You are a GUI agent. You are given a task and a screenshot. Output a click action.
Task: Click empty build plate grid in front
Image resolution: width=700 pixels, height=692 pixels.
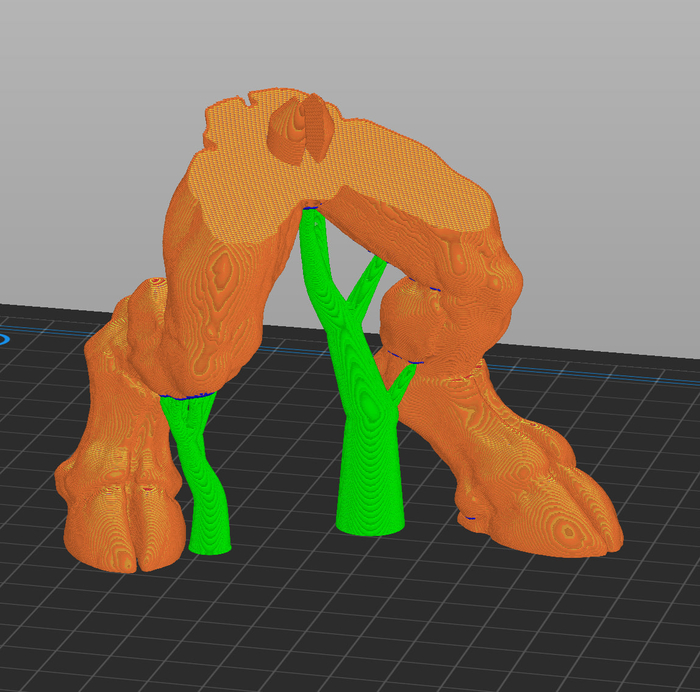[350, 620]
